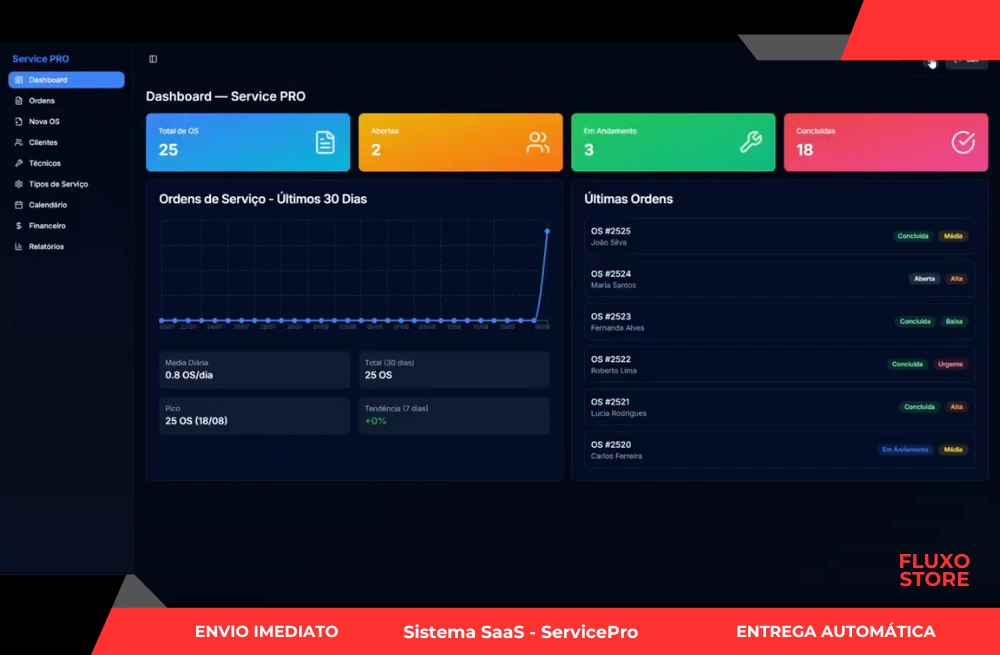Screen dimensions: 1000x655
Task: Go to the Relatórios menu item
Action: (46, 247)
